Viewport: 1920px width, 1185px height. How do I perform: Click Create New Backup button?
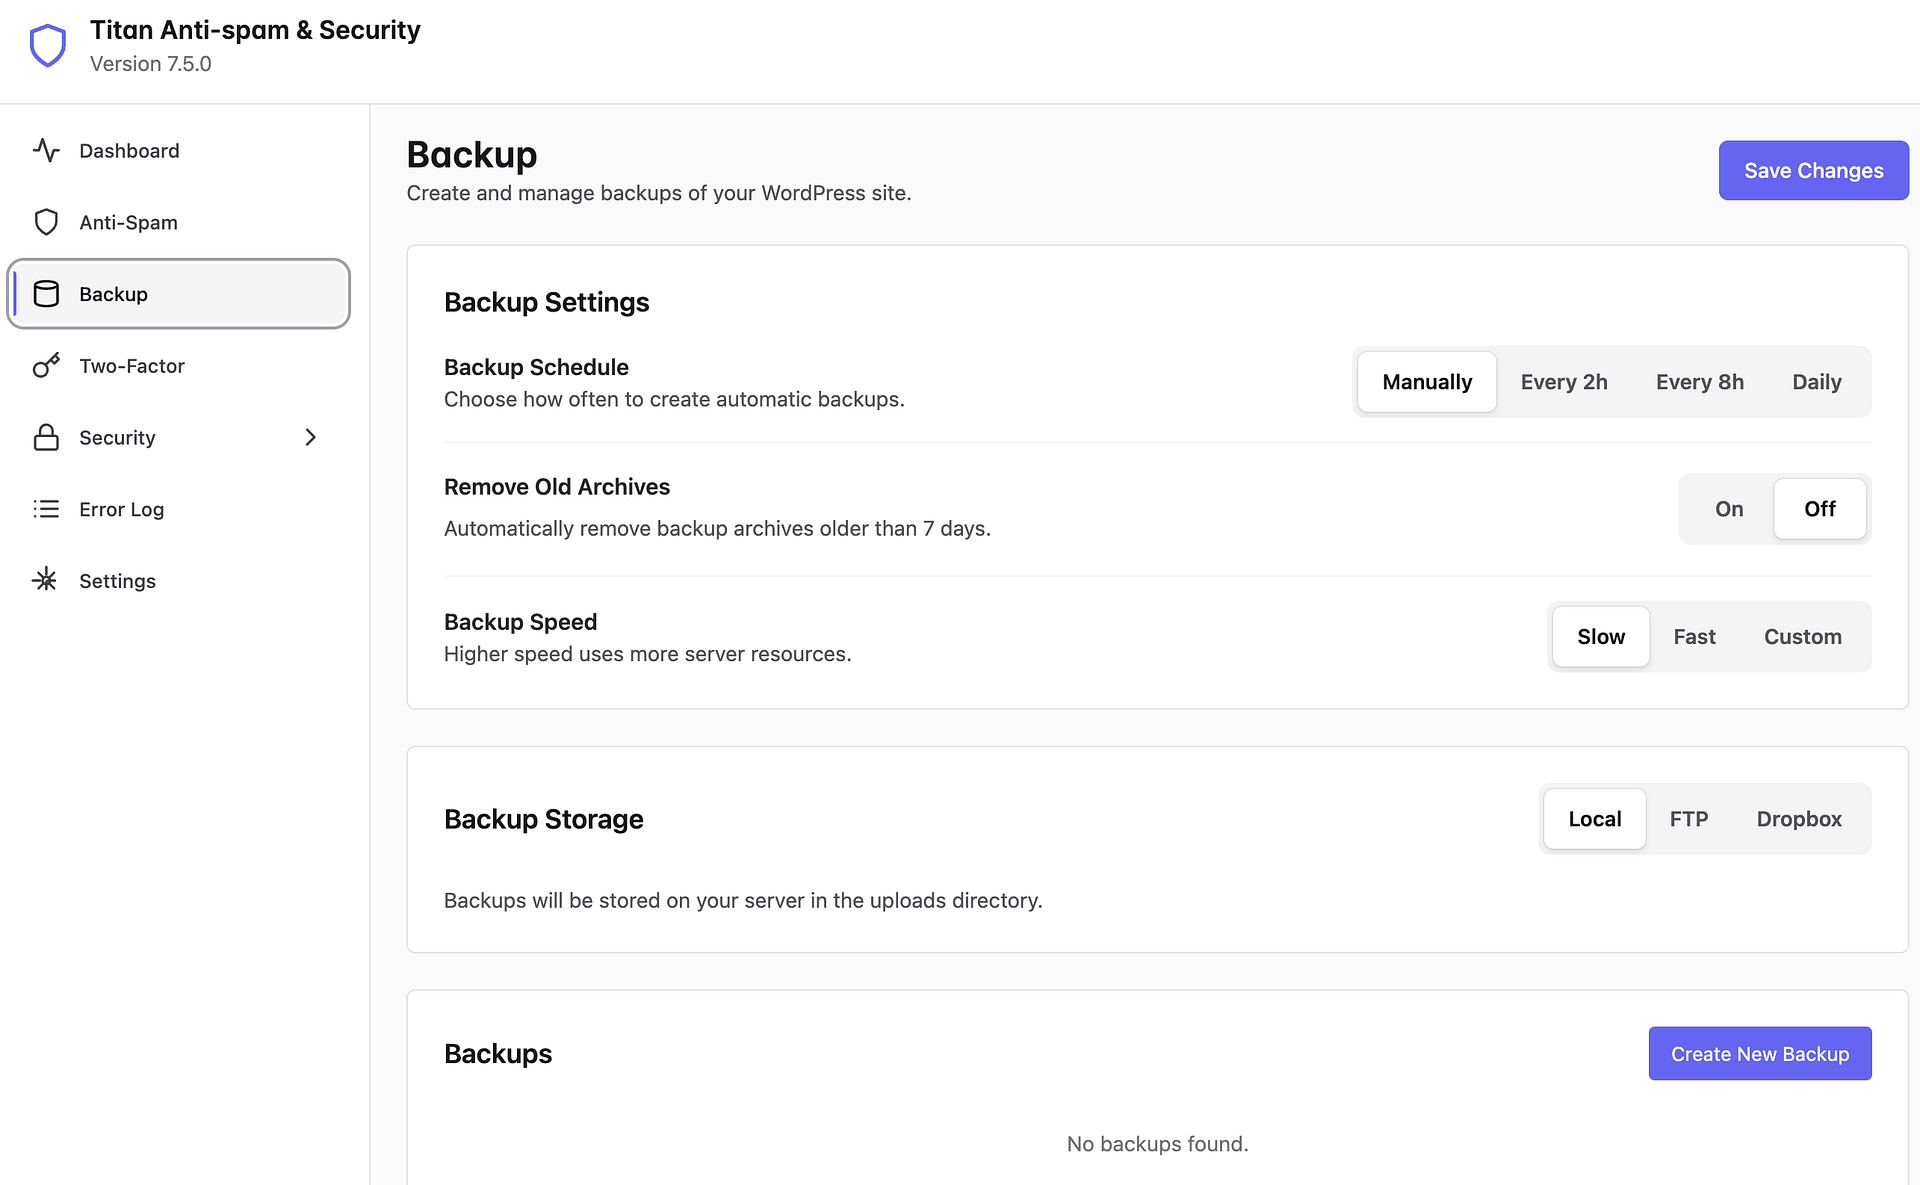[x=1759, y=1054]
